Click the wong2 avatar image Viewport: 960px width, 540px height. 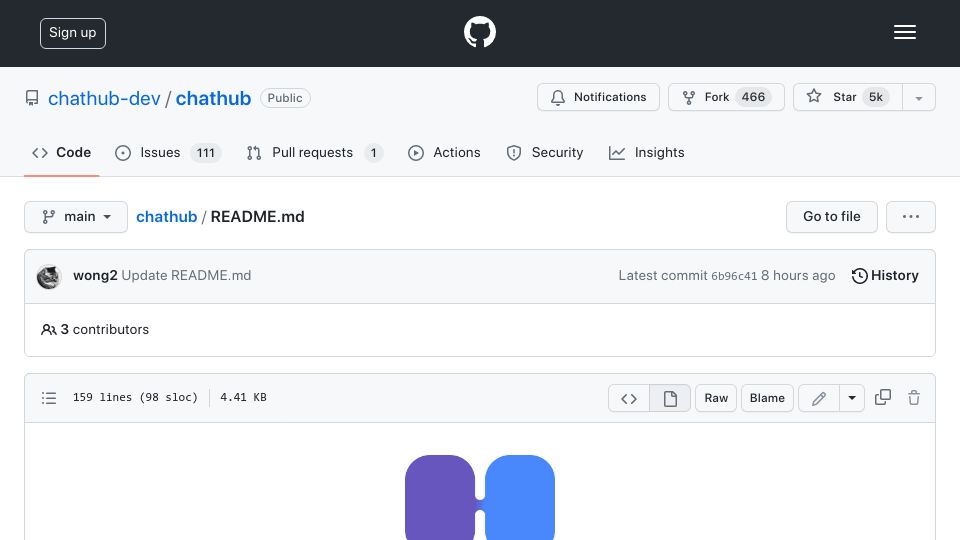pos(49,277)
